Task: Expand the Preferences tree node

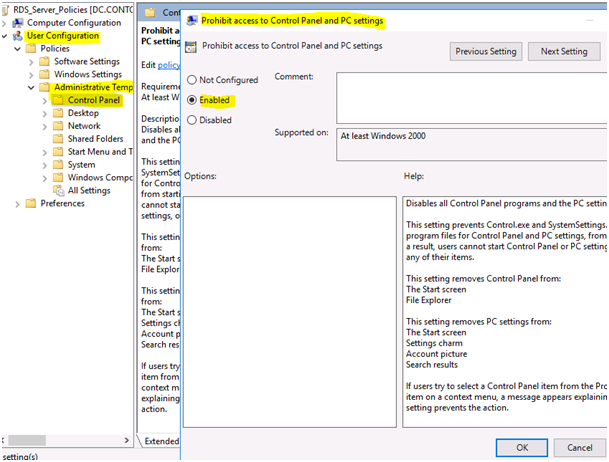Action: pyautogui.click(x=18, y=204)
